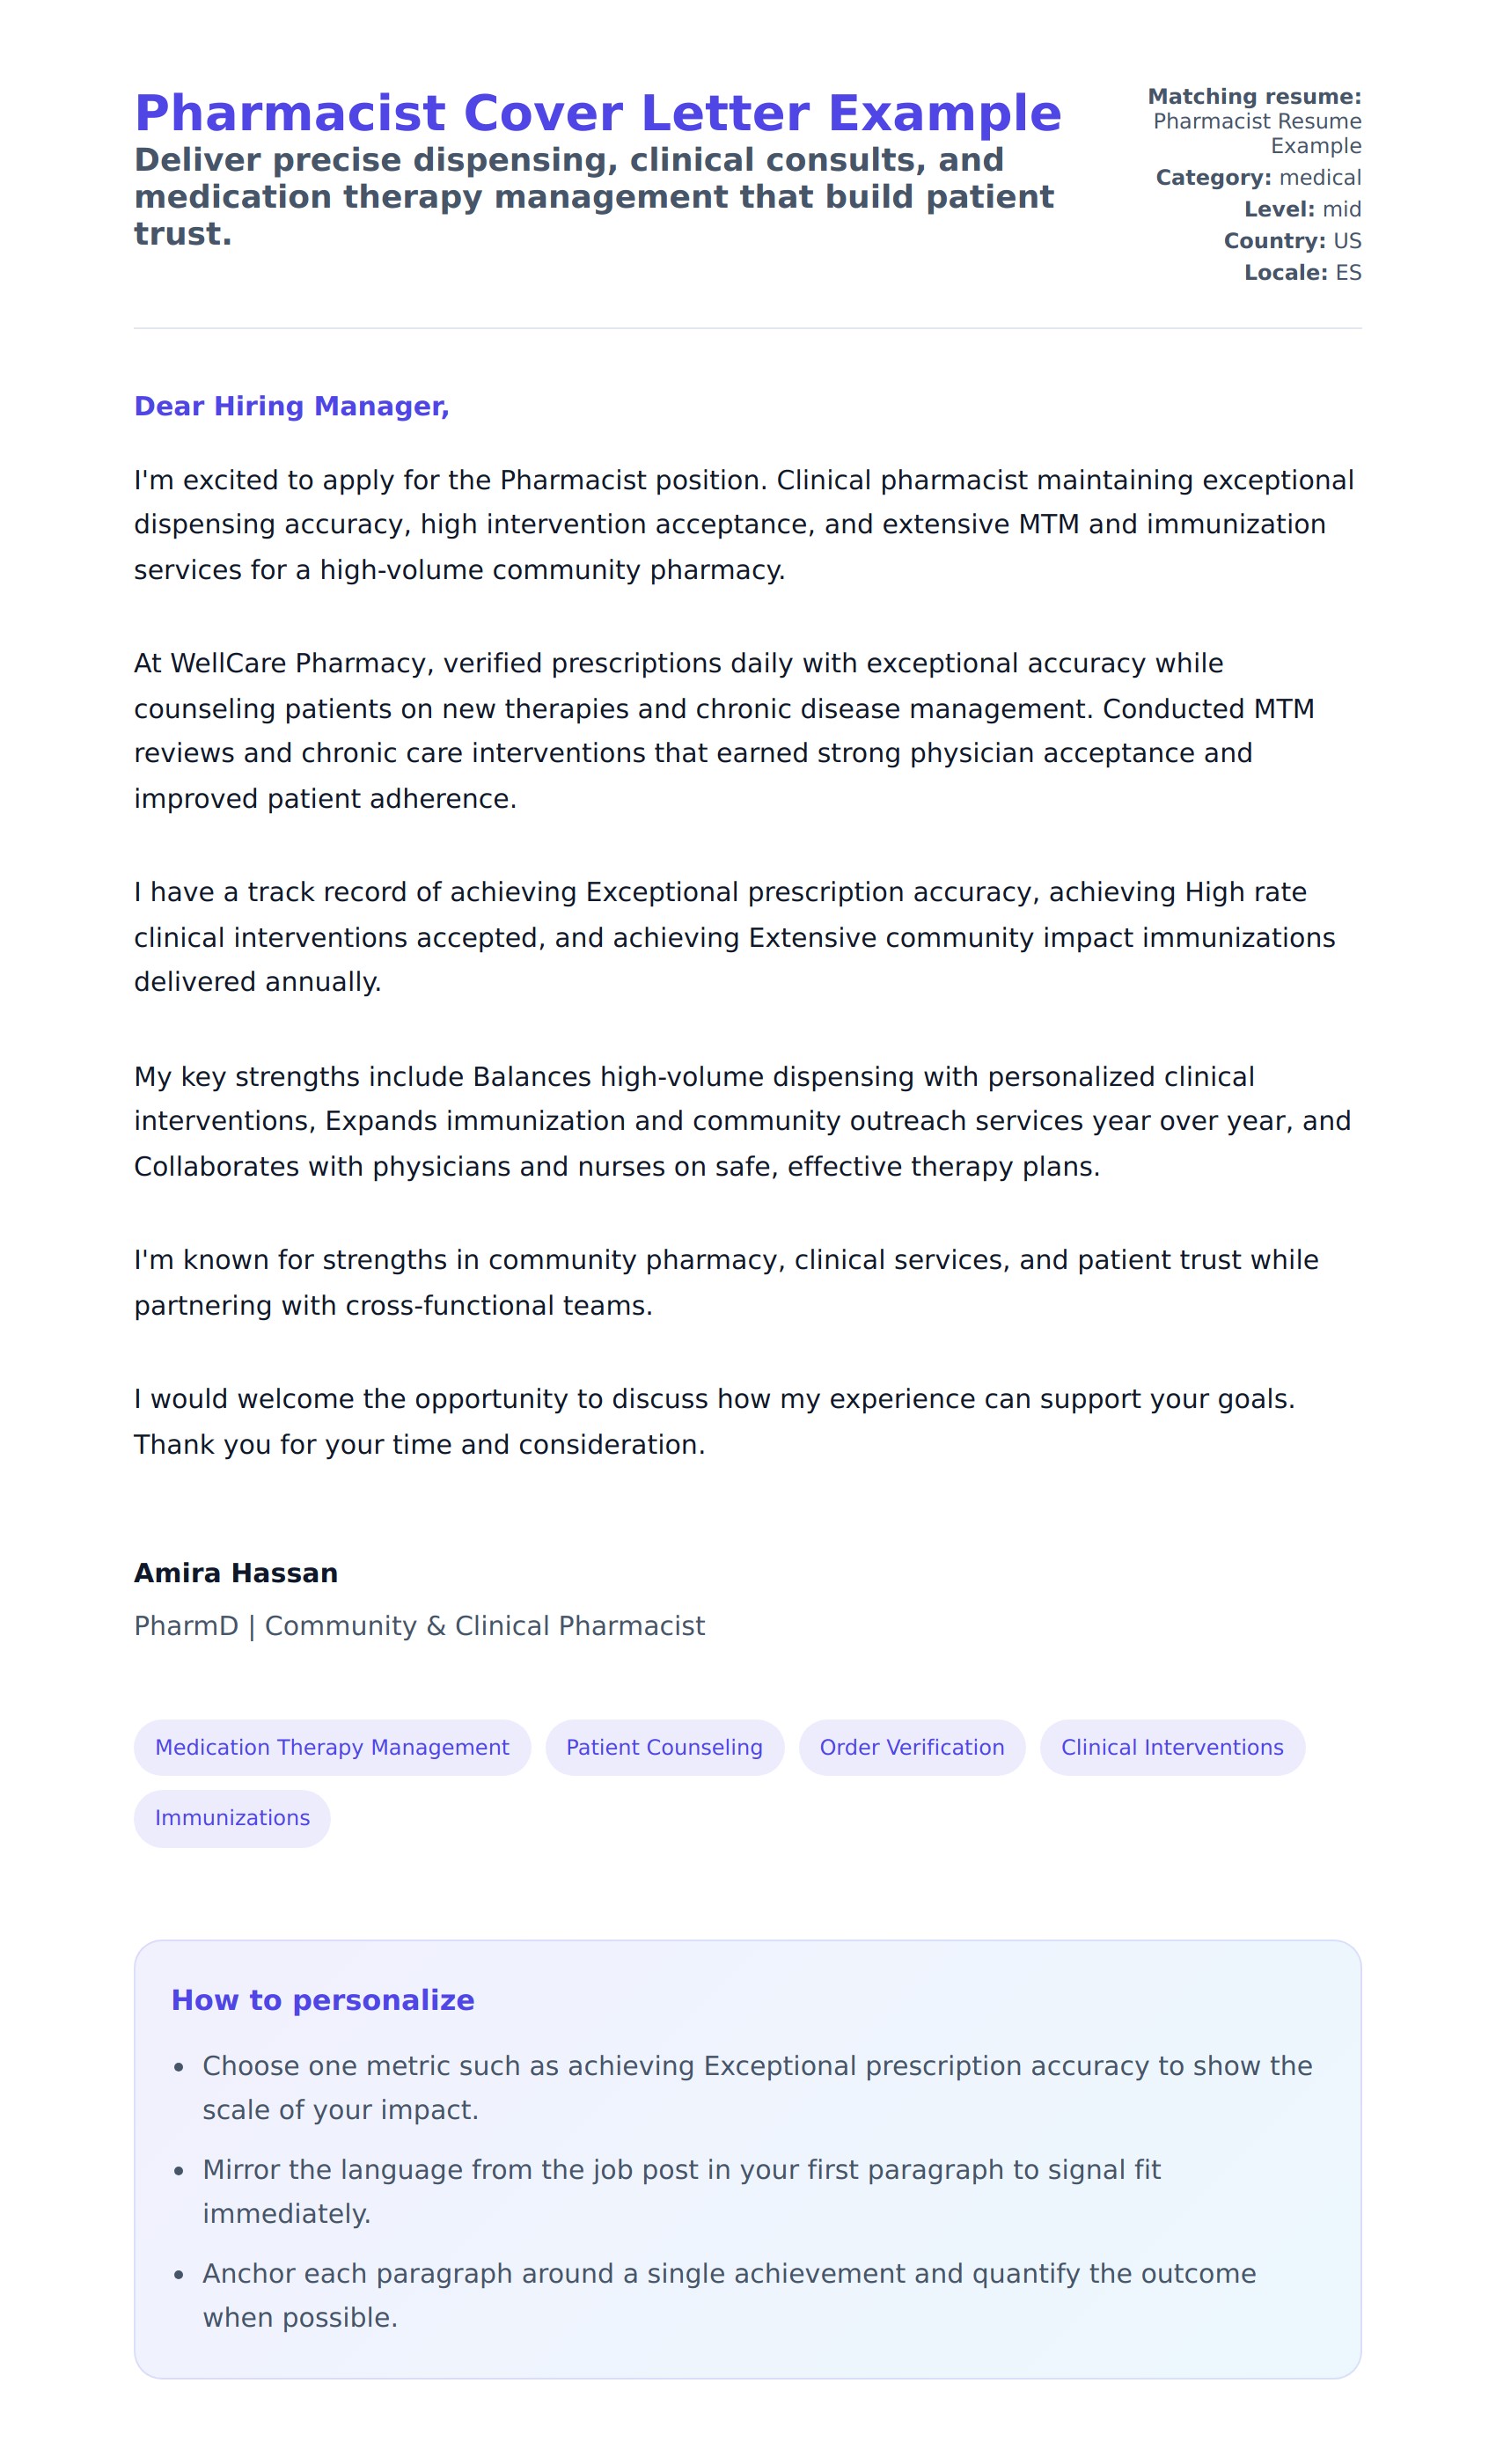1496x2464 pixels.
Task: Click the Country: US label
Action: (1292, 241)
